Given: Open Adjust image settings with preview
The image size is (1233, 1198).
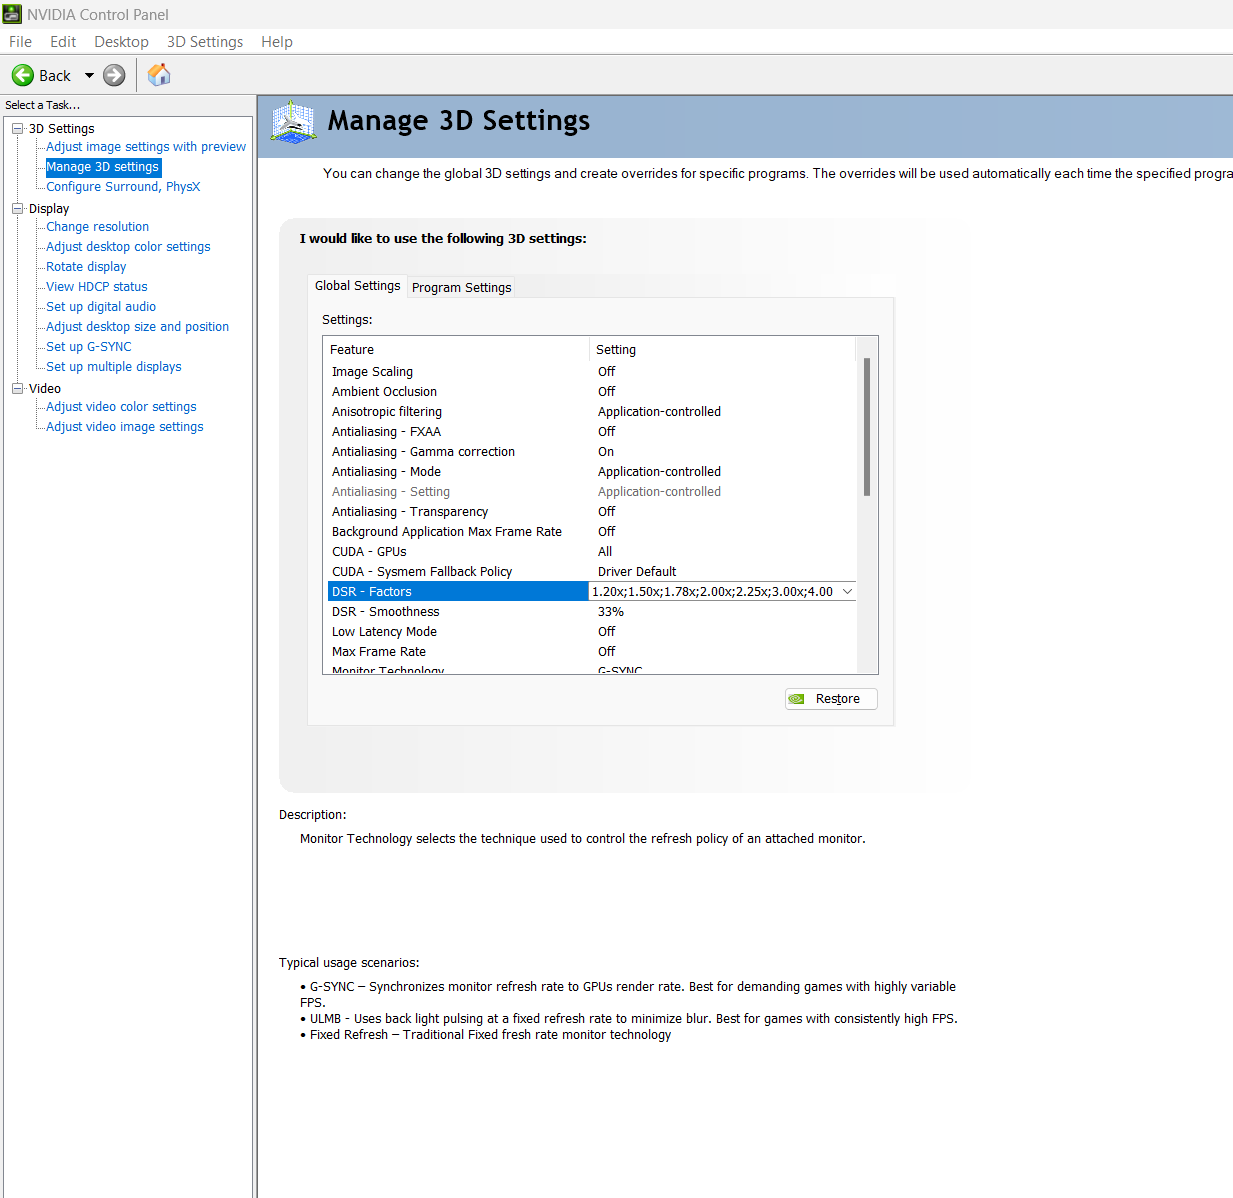Looking at the screenshot, I should (146, 147).
